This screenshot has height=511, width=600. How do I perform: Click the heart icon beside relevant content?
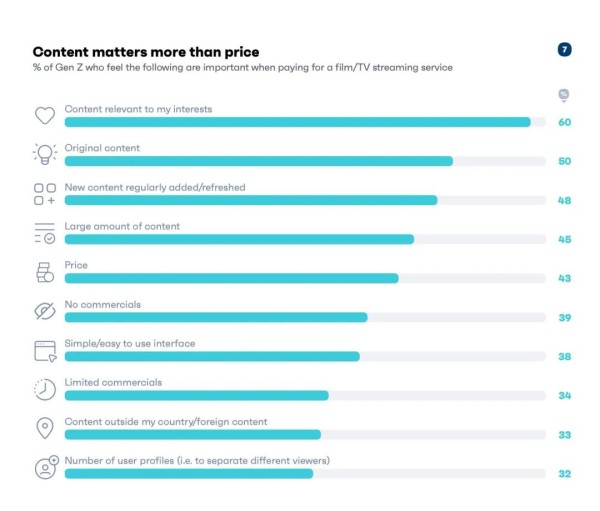44,115
